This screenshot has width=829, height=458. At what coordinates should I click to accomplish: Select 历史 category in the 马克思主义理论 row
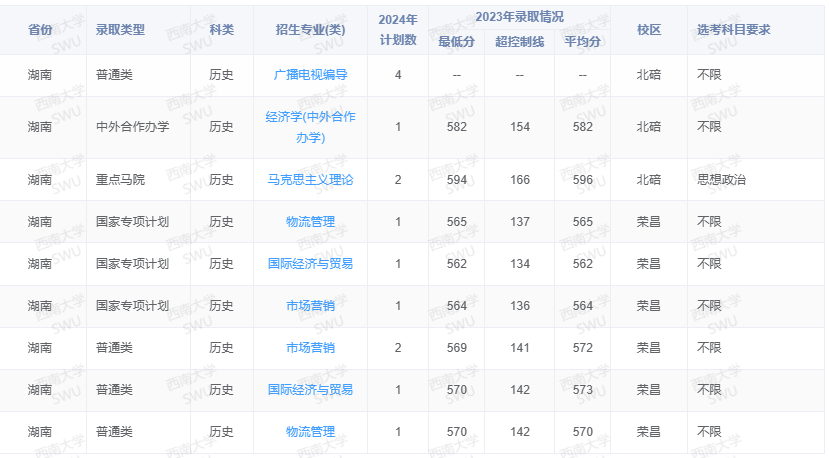tap(222, 180)
